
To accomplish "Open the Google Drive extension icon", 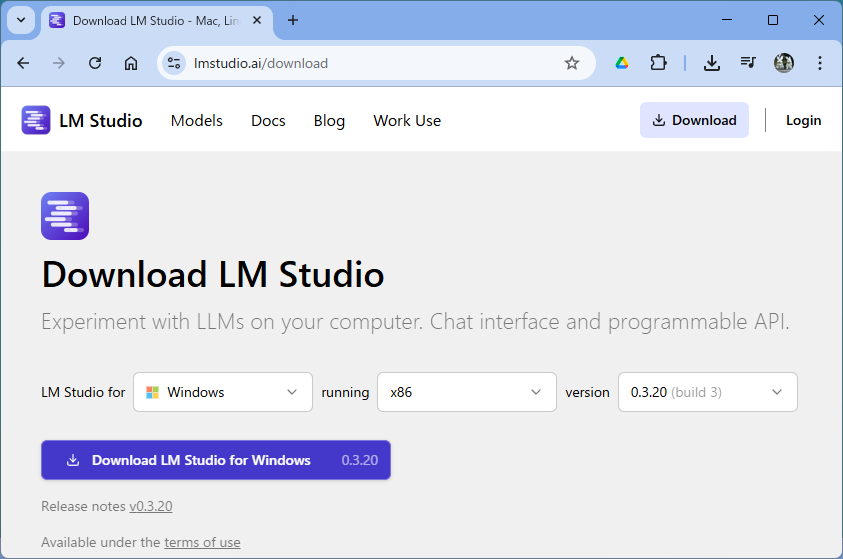I will (x=622, y=63).
